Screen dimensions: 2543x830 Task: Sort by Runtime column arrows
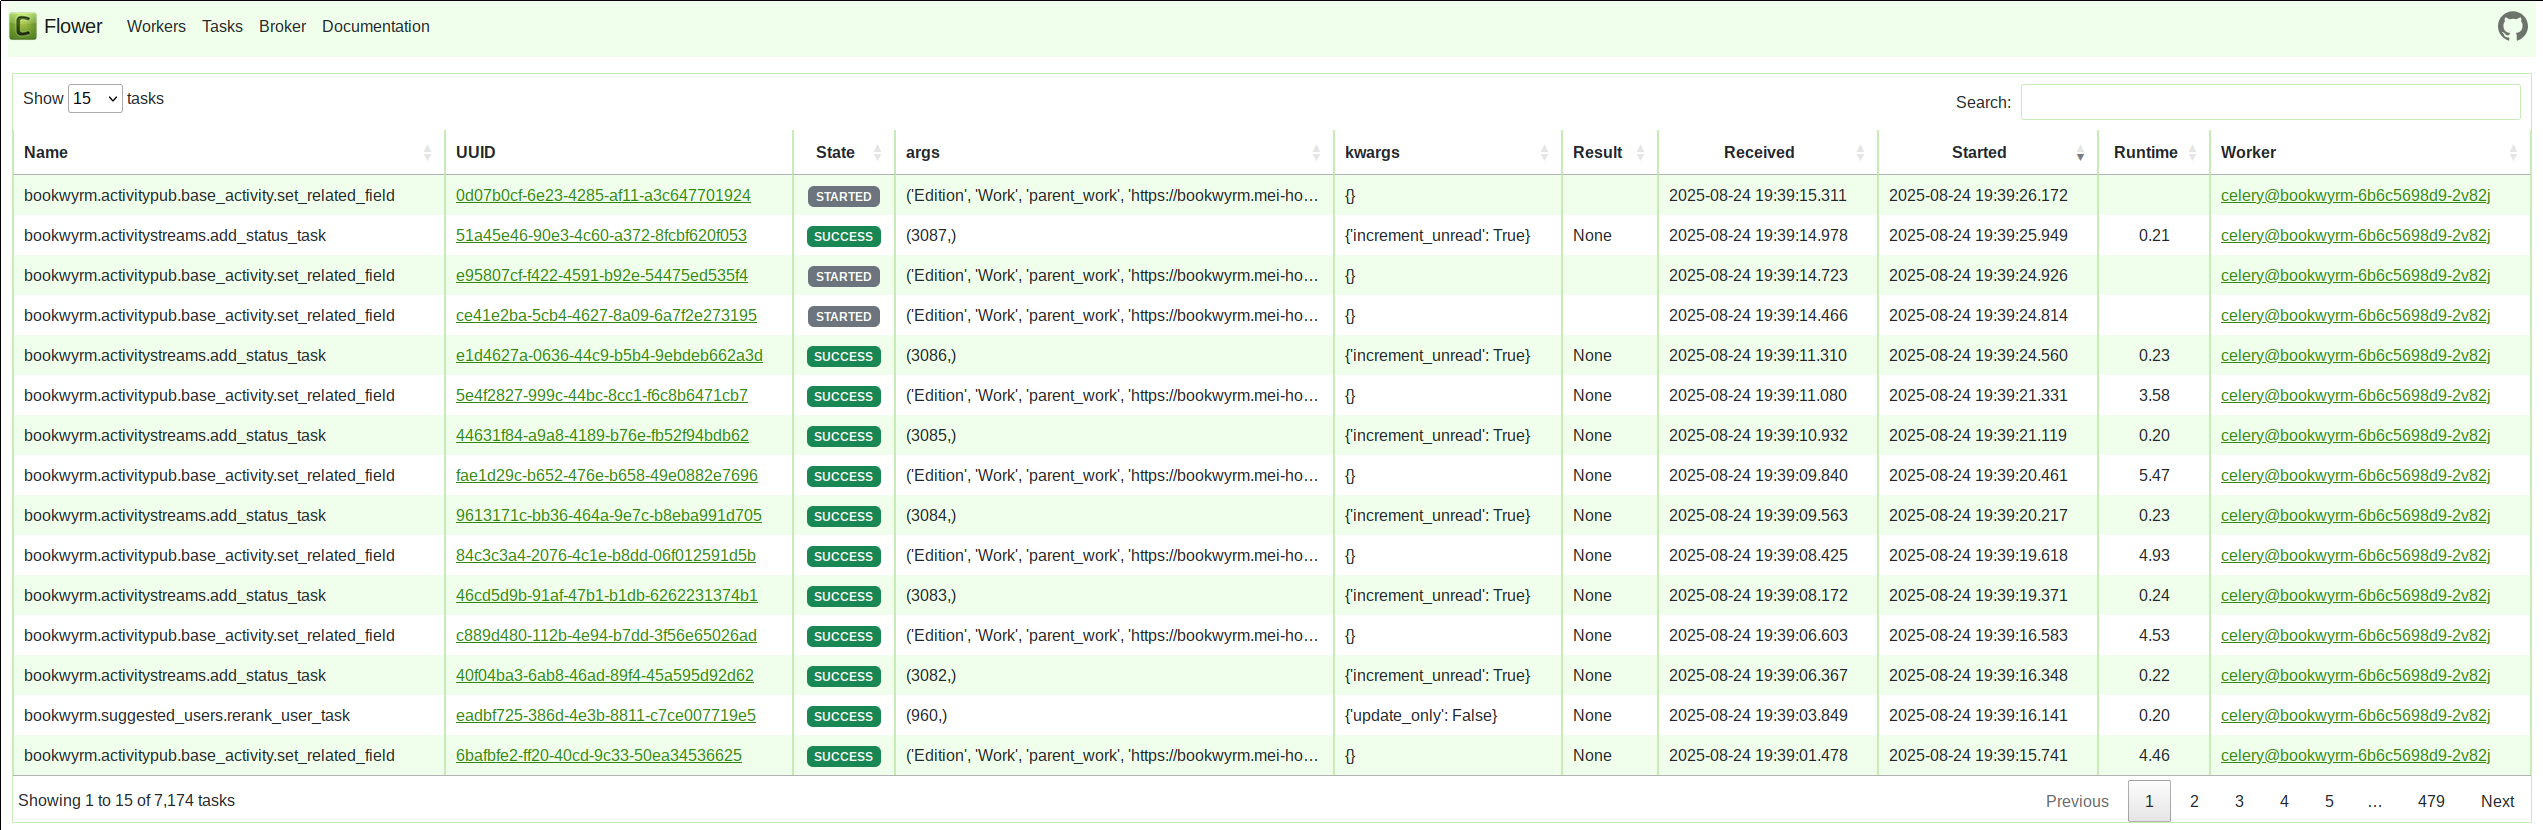[x=2192, y=153]
